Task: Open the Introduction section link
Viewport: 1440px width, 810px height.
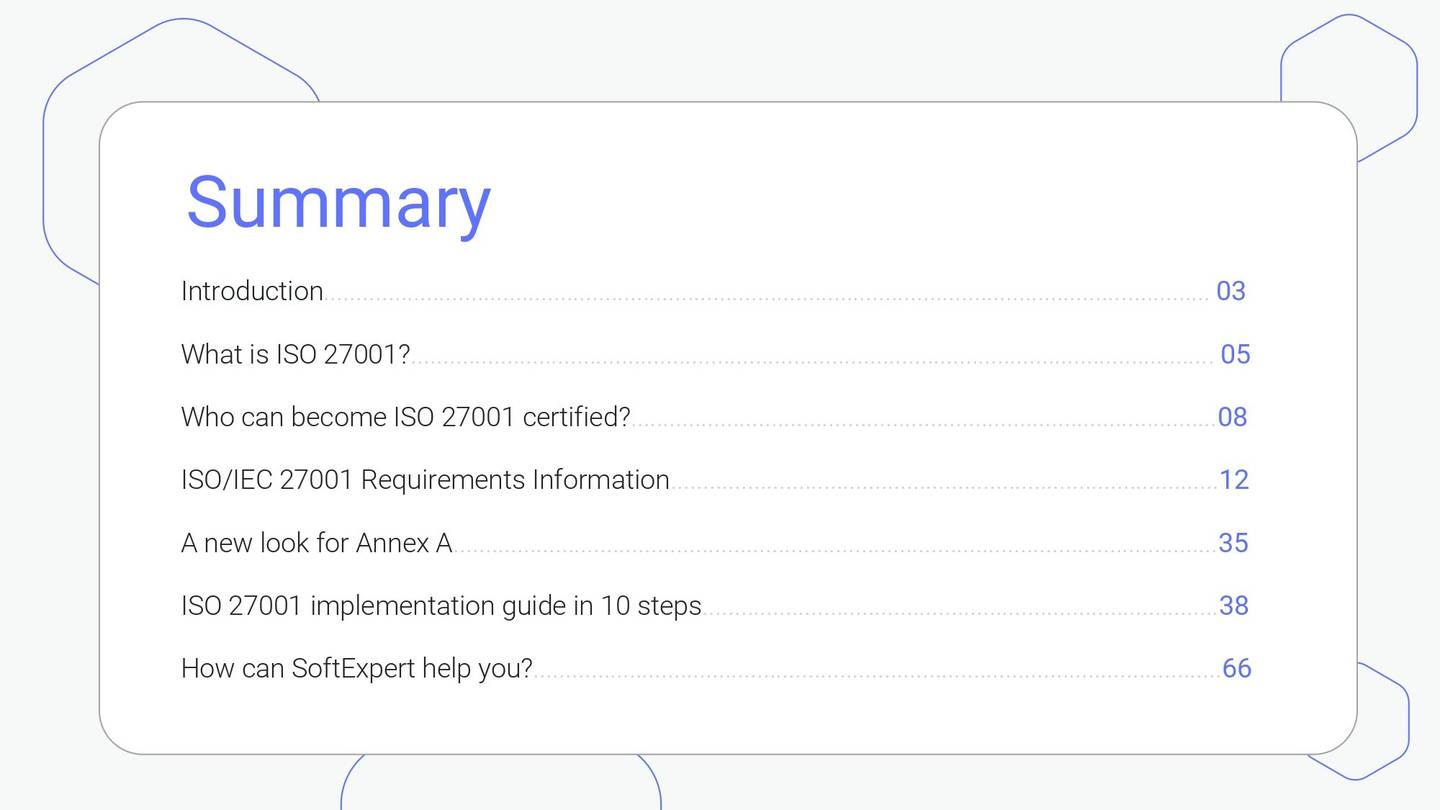Action: [x=252, y=291]
